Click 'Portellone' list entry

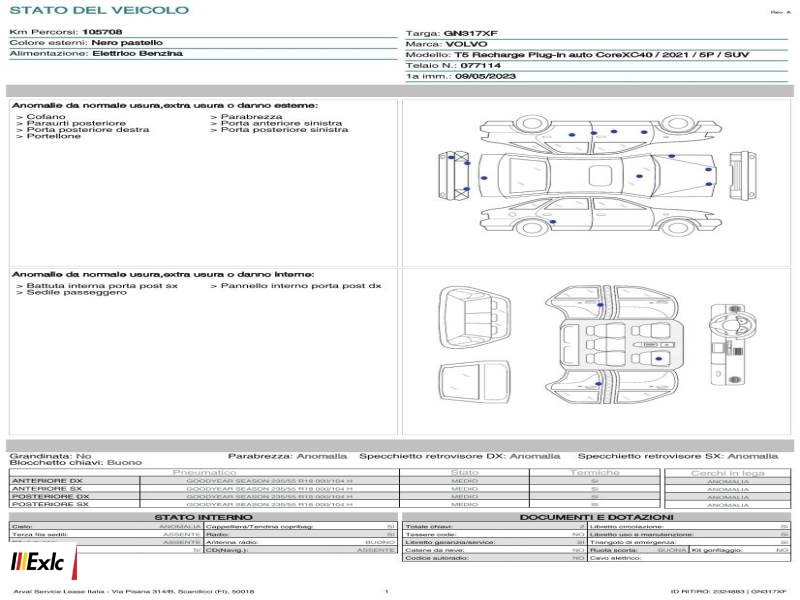click(x=53, y=136)
